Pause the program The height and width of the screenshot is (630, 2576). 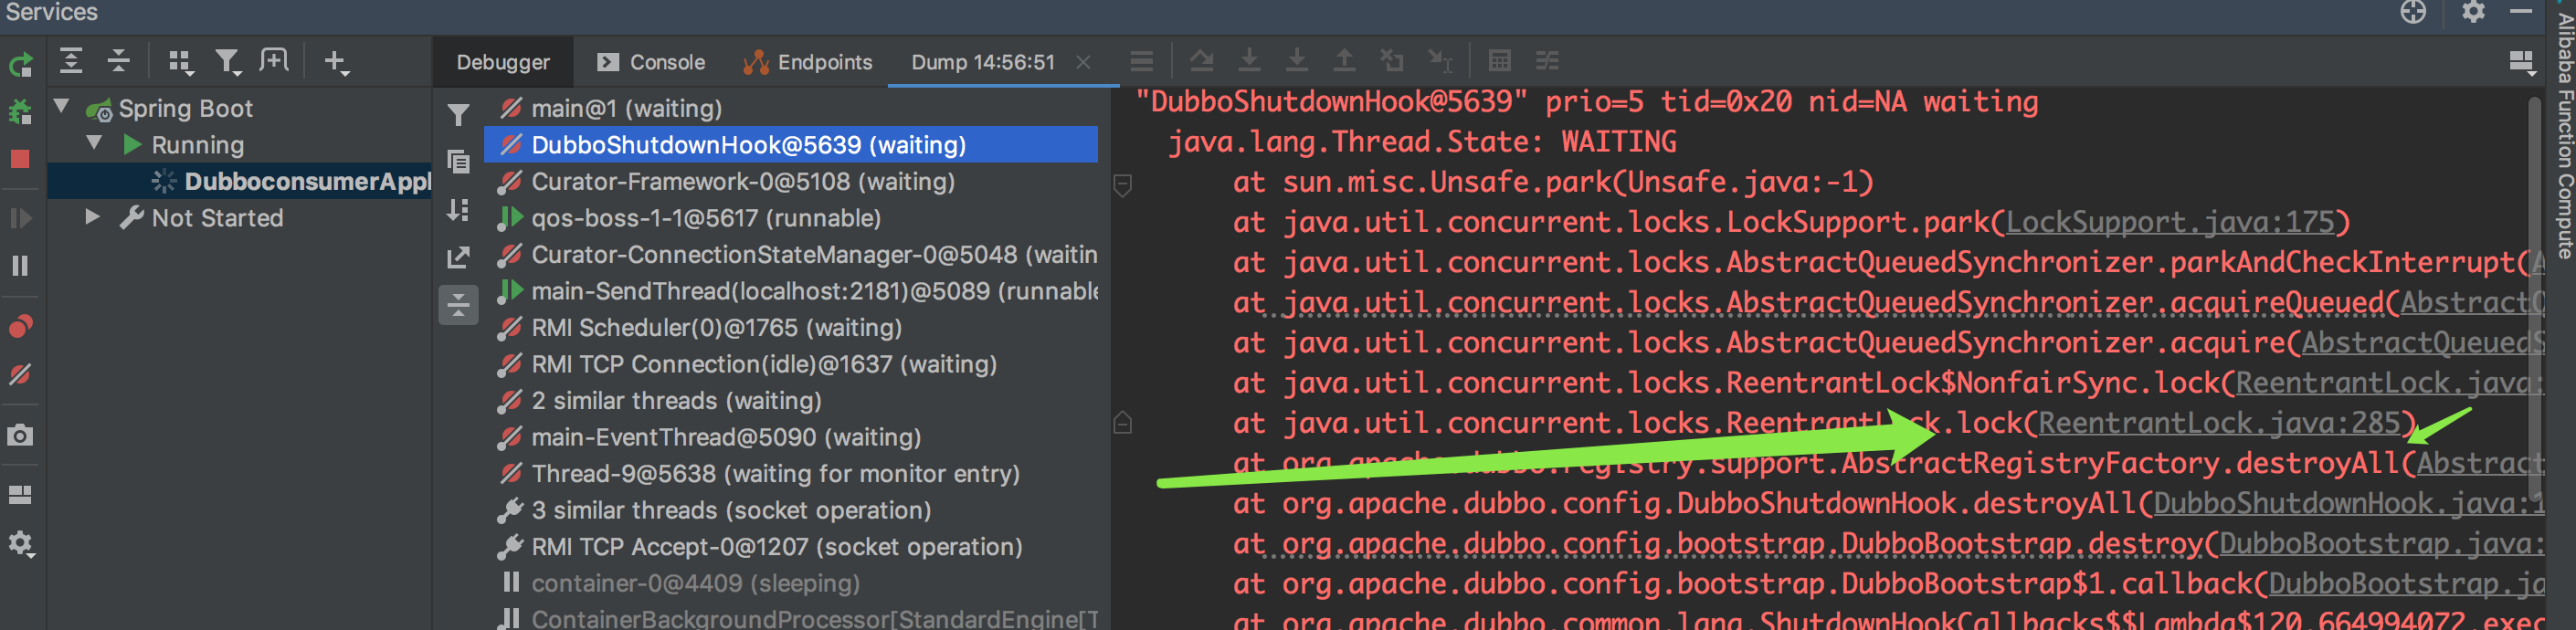21,265
